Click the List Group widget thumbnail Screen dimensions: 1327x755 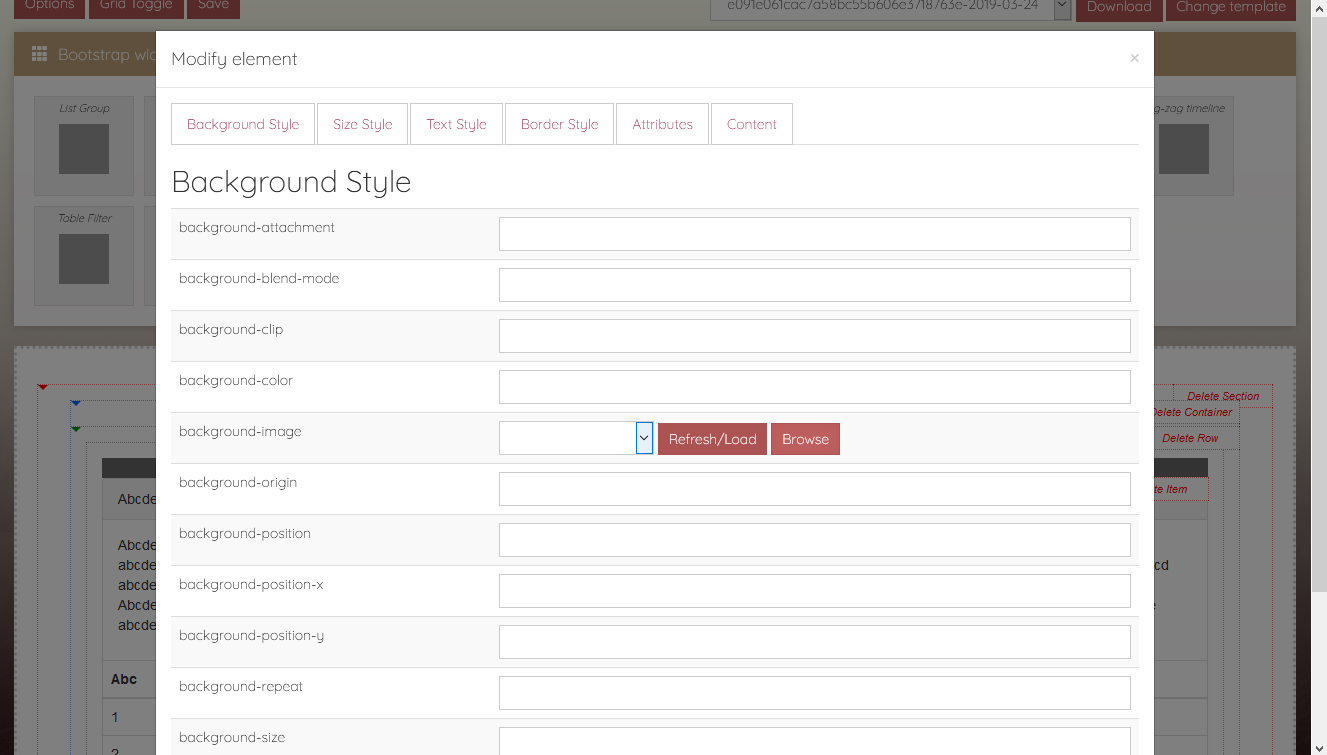click(84, 149)
